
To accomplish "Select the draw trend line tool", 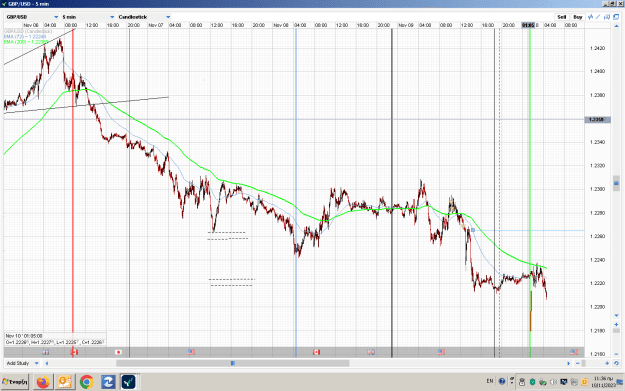I will (x=598, y=17).
